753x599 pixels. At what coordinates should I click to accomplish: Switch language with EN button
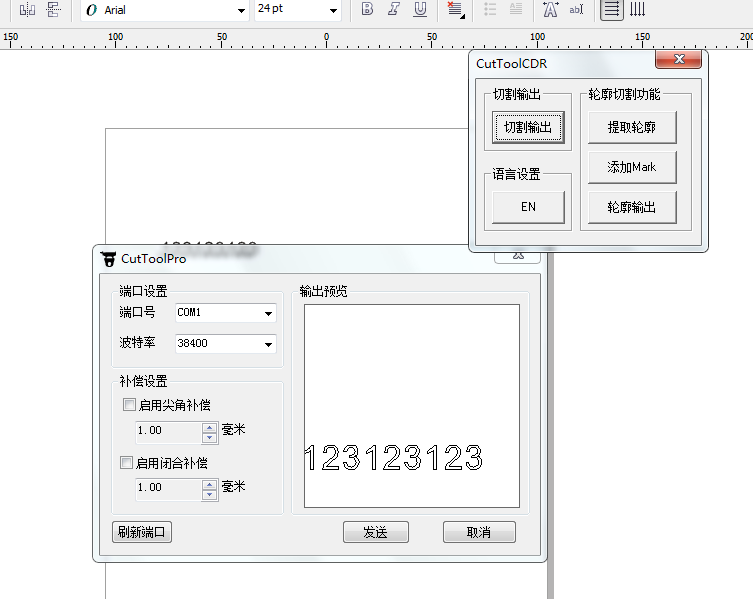pos(528,208)
